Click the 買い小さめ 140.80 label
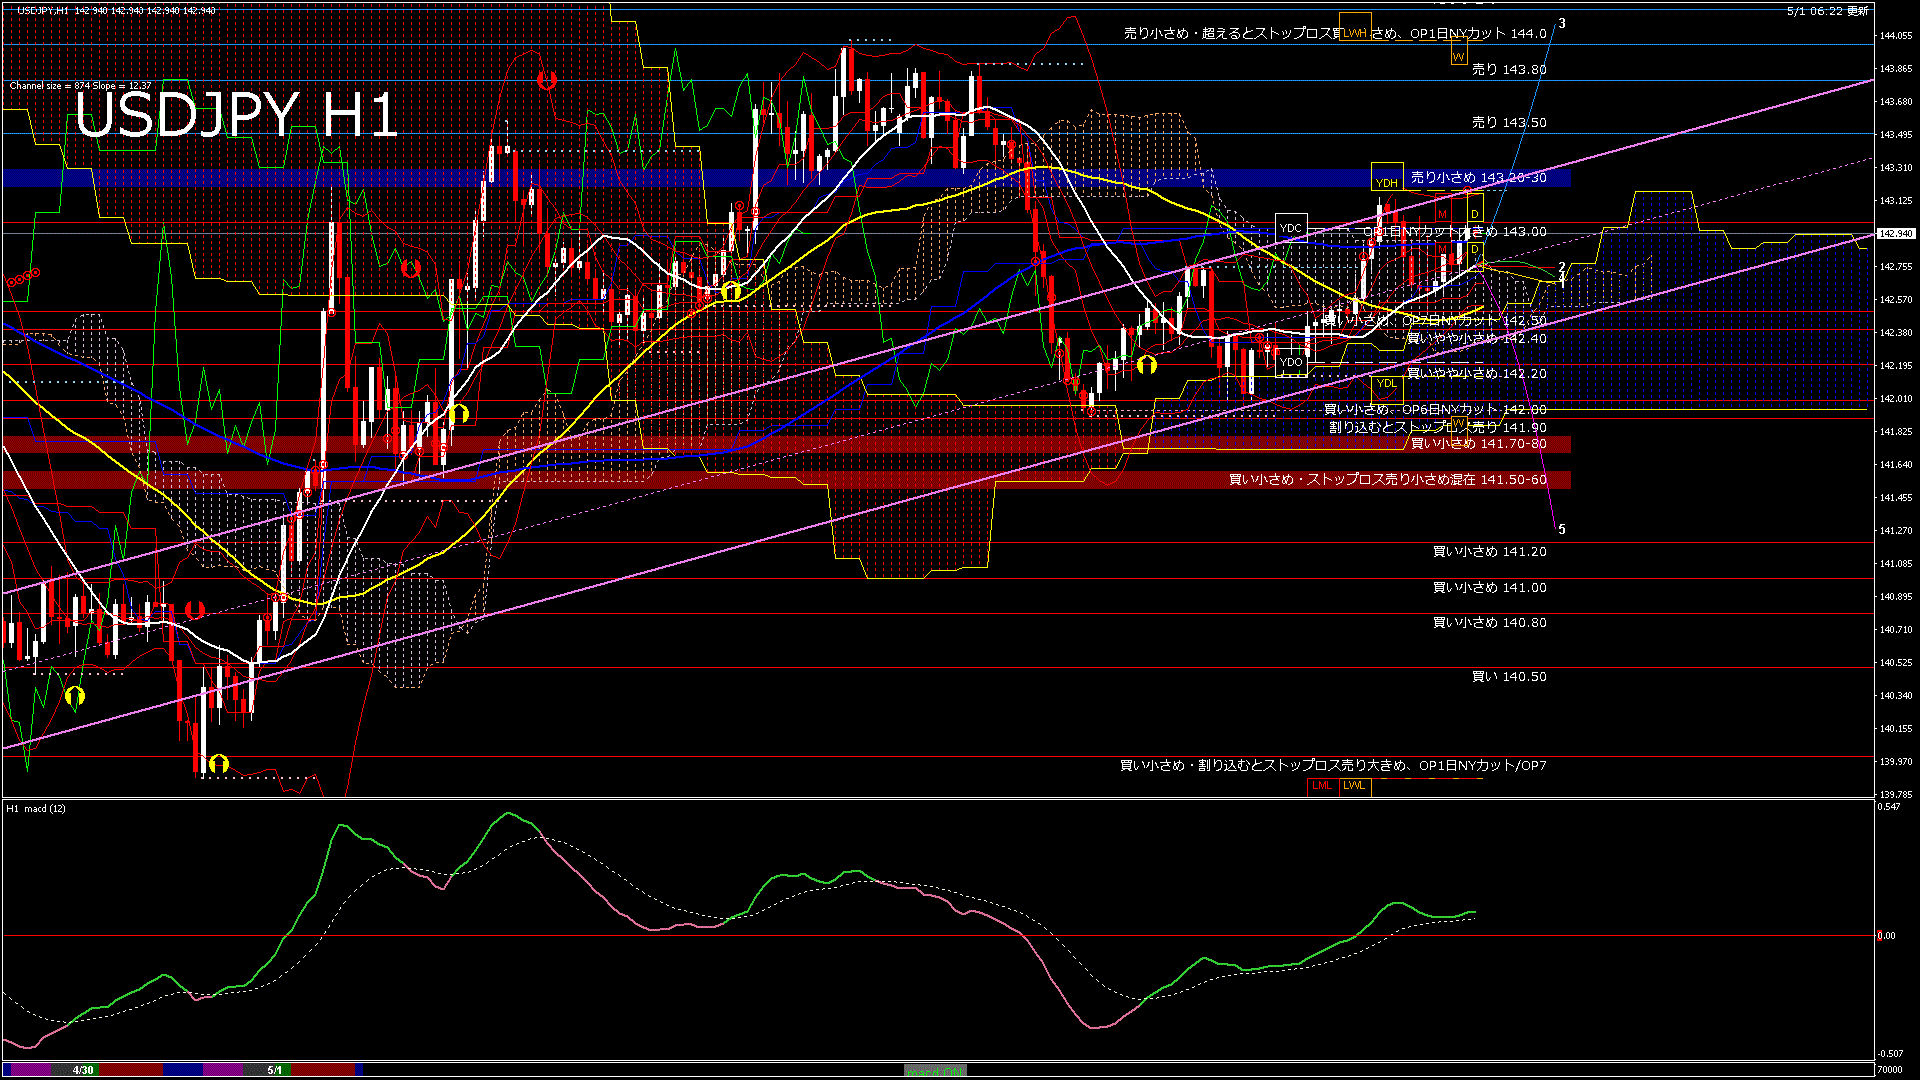 click(x=1489, y=623)
